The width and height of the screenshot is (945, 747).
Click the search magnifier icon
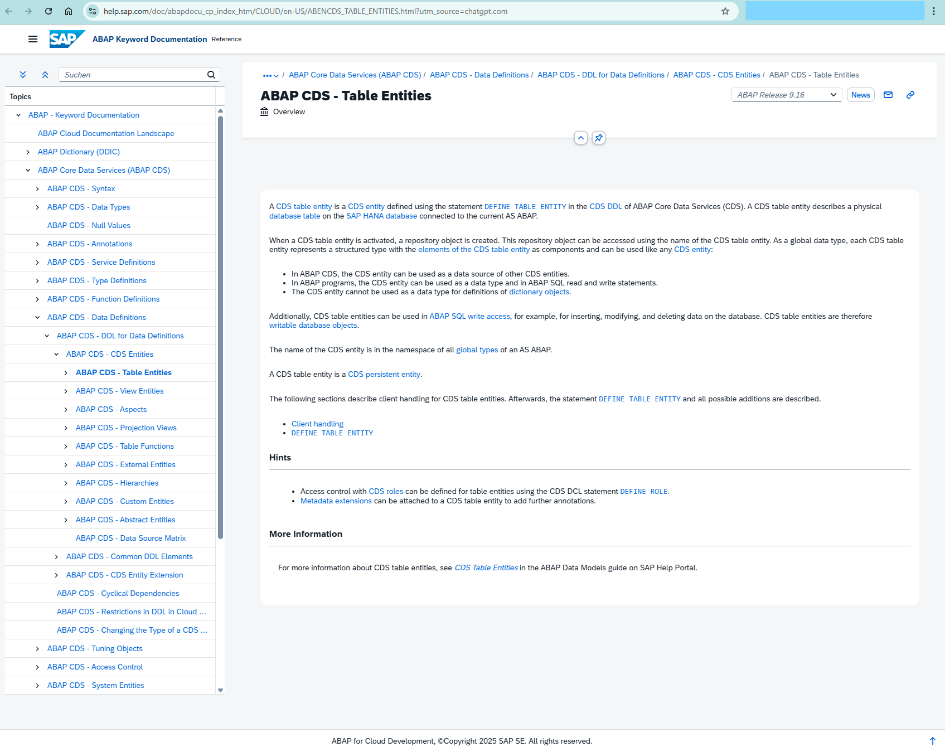[x=211, y=75]
